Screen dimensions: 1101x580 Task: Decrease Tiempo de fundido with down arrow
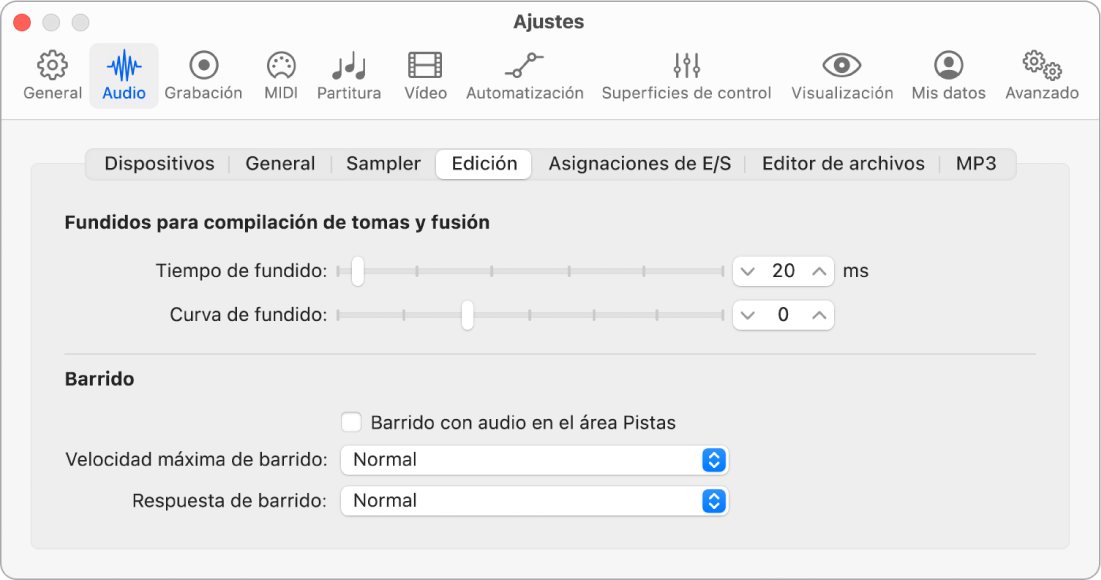pyautogui.click(x=748, y=272)
